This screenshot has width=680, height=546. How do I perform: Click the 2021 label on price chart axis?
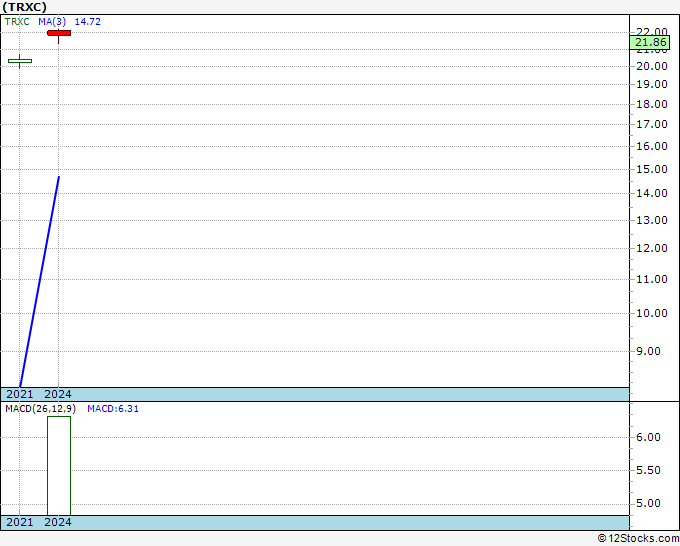pos(20,394)
